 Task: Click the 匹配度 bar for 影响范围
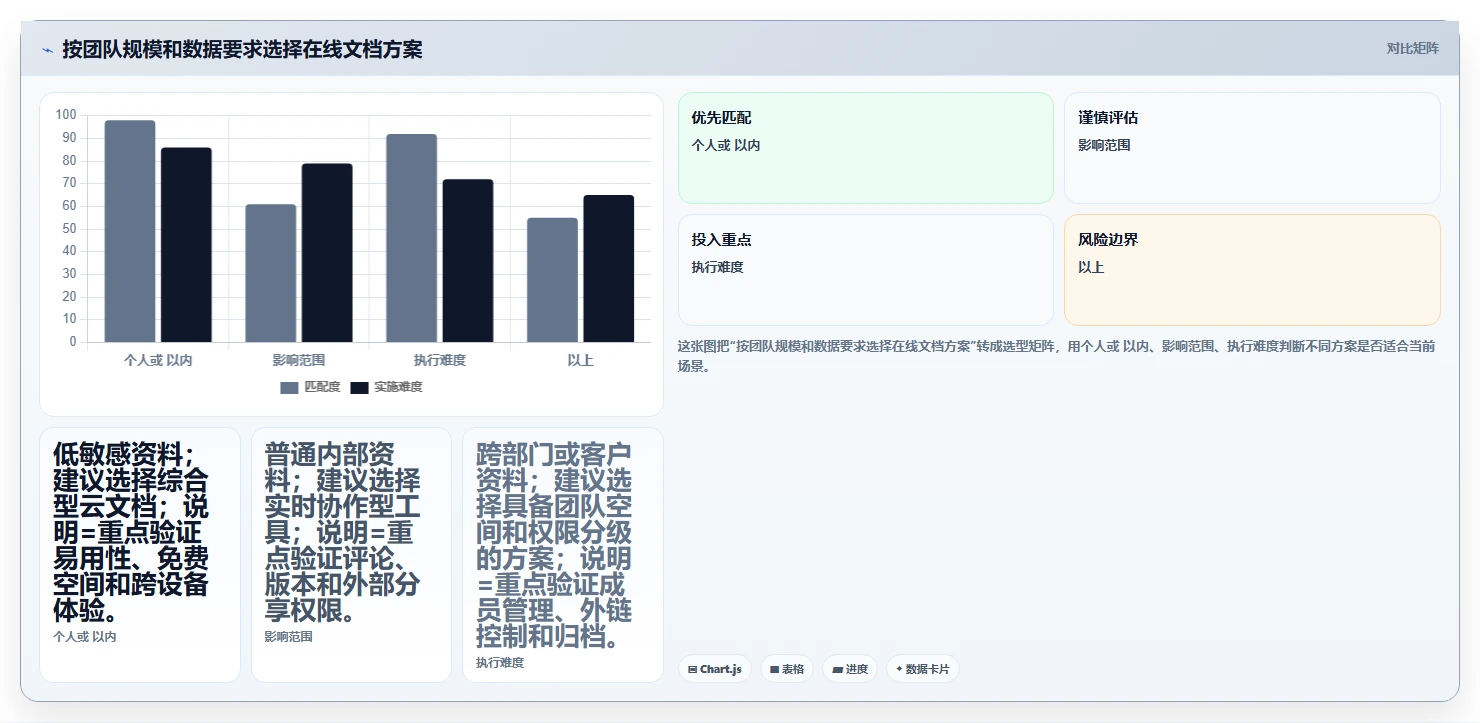[x=271, y=273]
